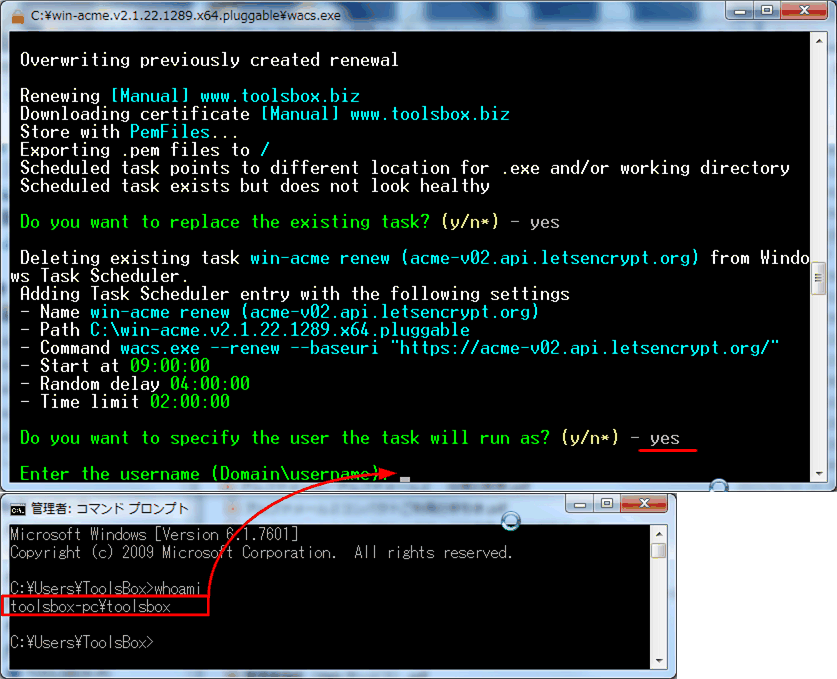The height and width of the screenshot is (679, 837).
Task: Minimize the wacs.exe console window
Action: (740, 11)
